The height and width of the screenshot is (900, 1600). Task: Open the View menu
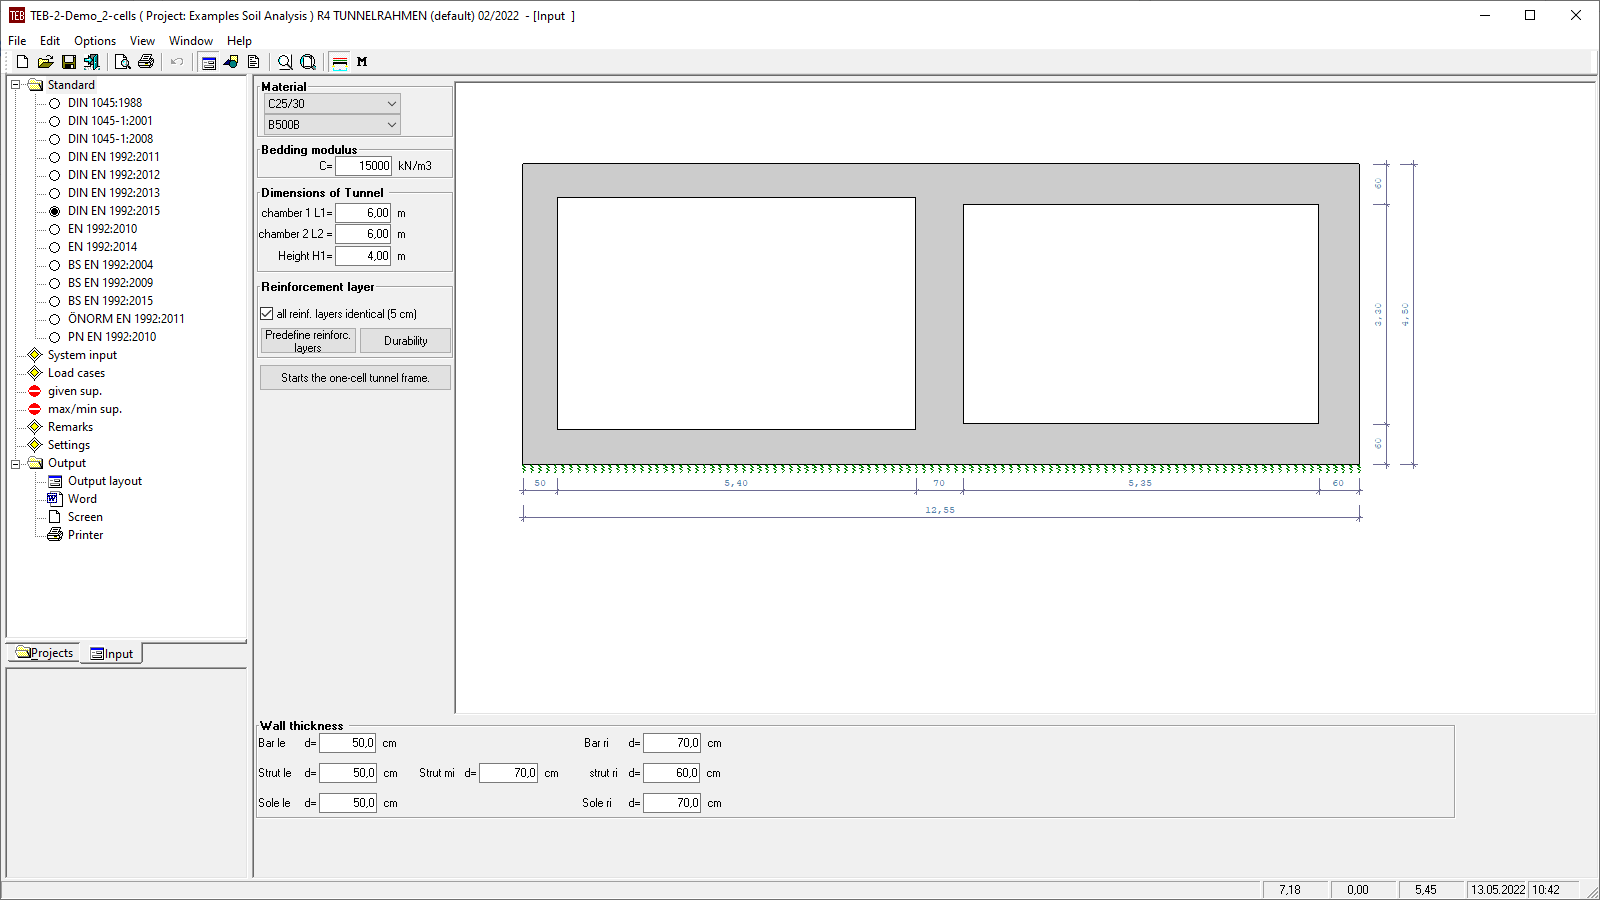(x=142, y=41)
